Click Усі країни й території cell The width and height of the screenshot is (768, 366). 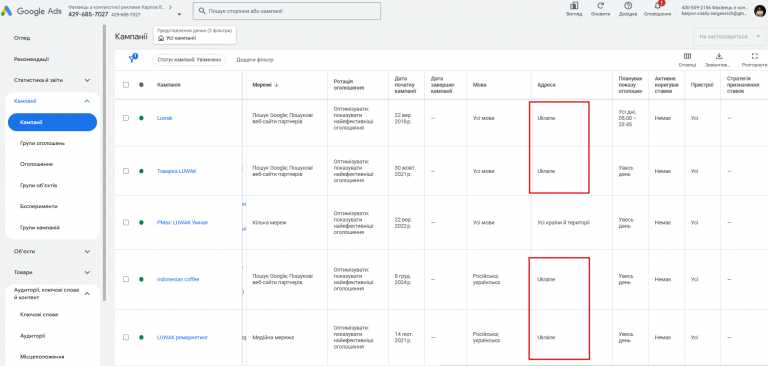[563, 222]
